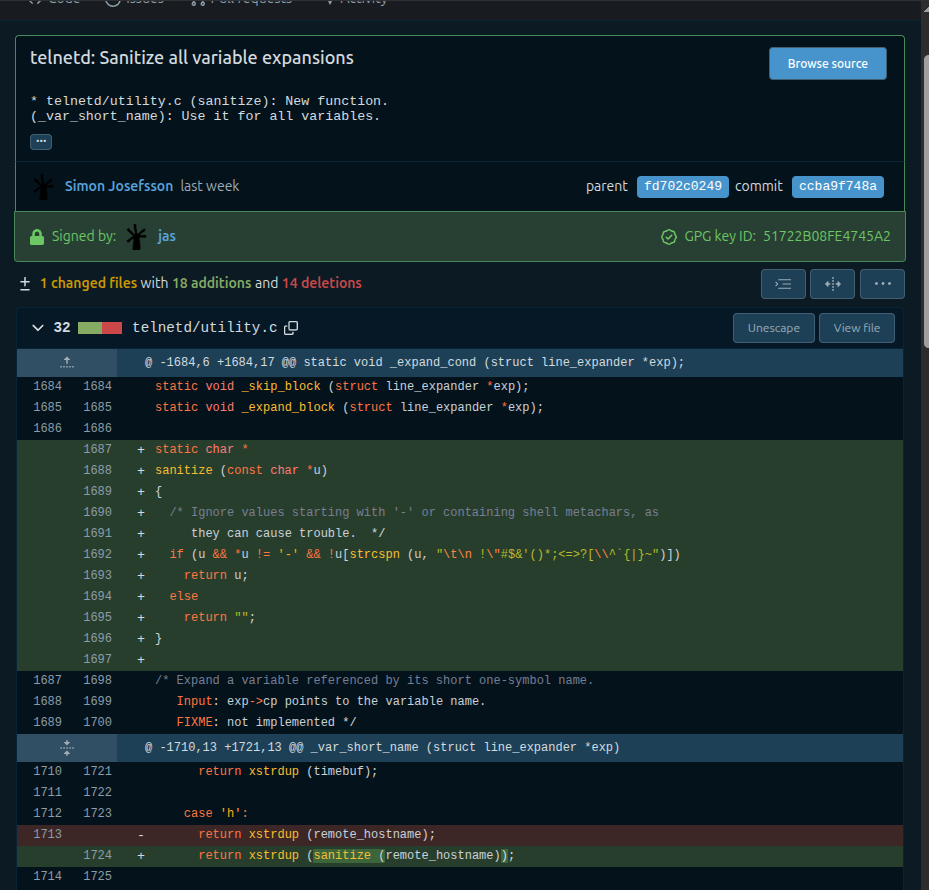
Task: Click the jas signer avatar
Action: 136,237
